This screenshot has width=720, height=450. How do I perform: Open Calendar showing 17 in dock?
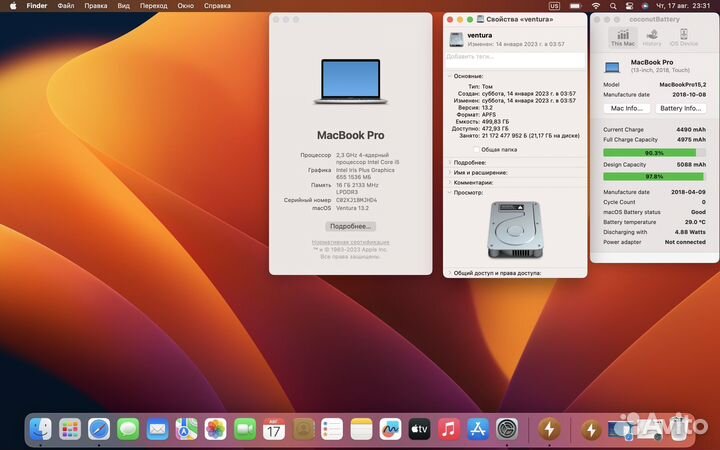274,429
